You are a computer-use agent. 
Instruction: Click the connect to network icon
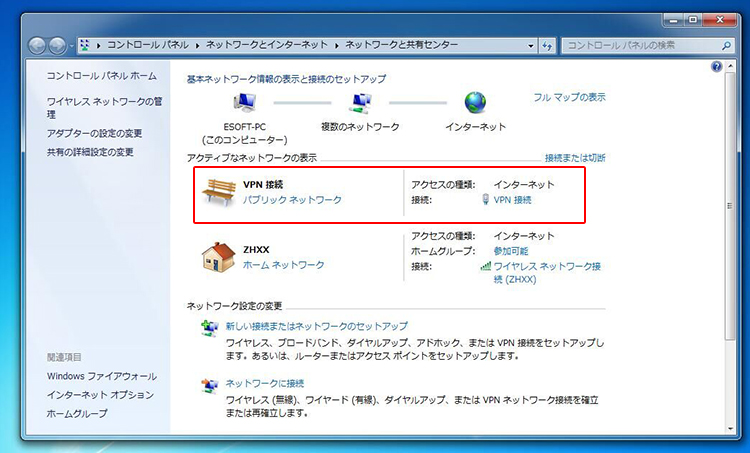click(209, 385)
